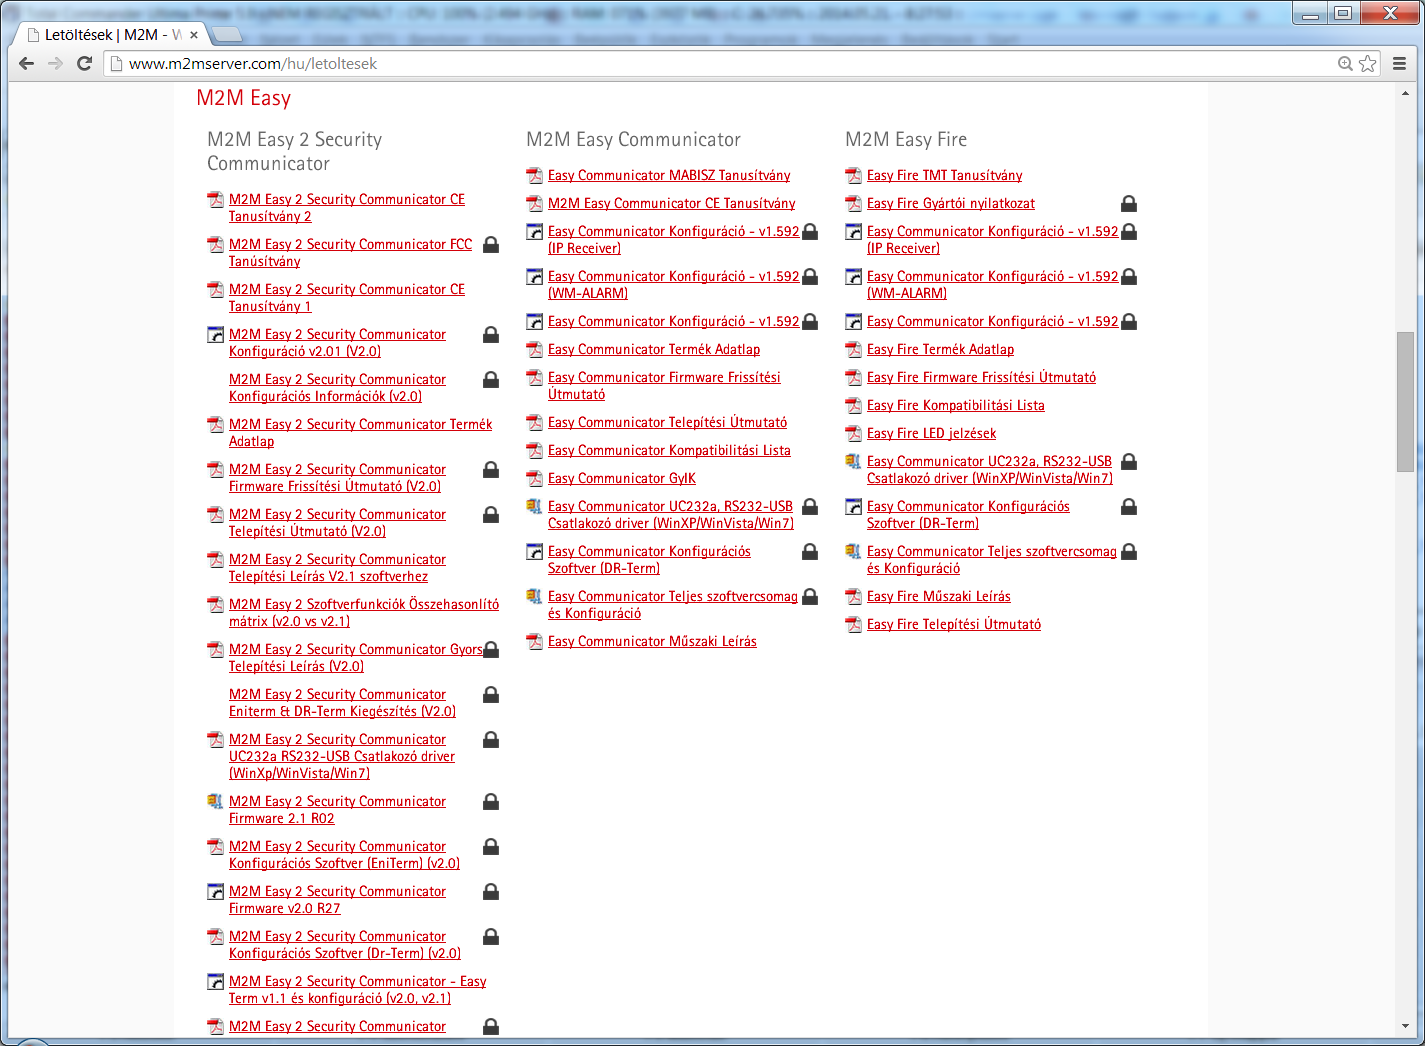Click the red M2M Easy section title
The height and width of the screenshot is (1046, 1425).
click(243, 98)
